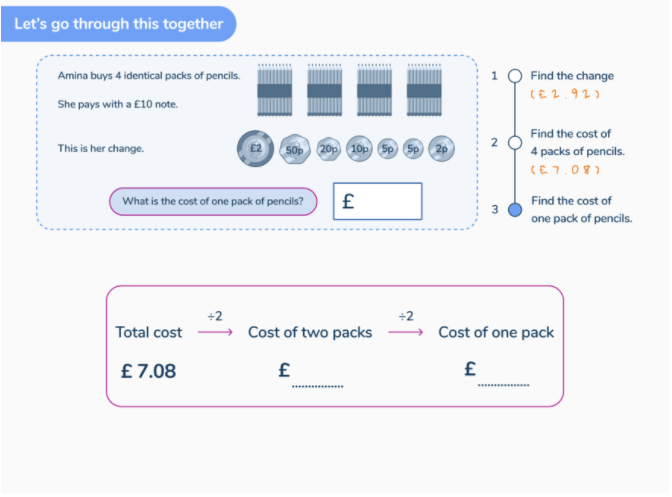Click the 2p coin icon
The image size is (672, 497).
coord(441,149)
